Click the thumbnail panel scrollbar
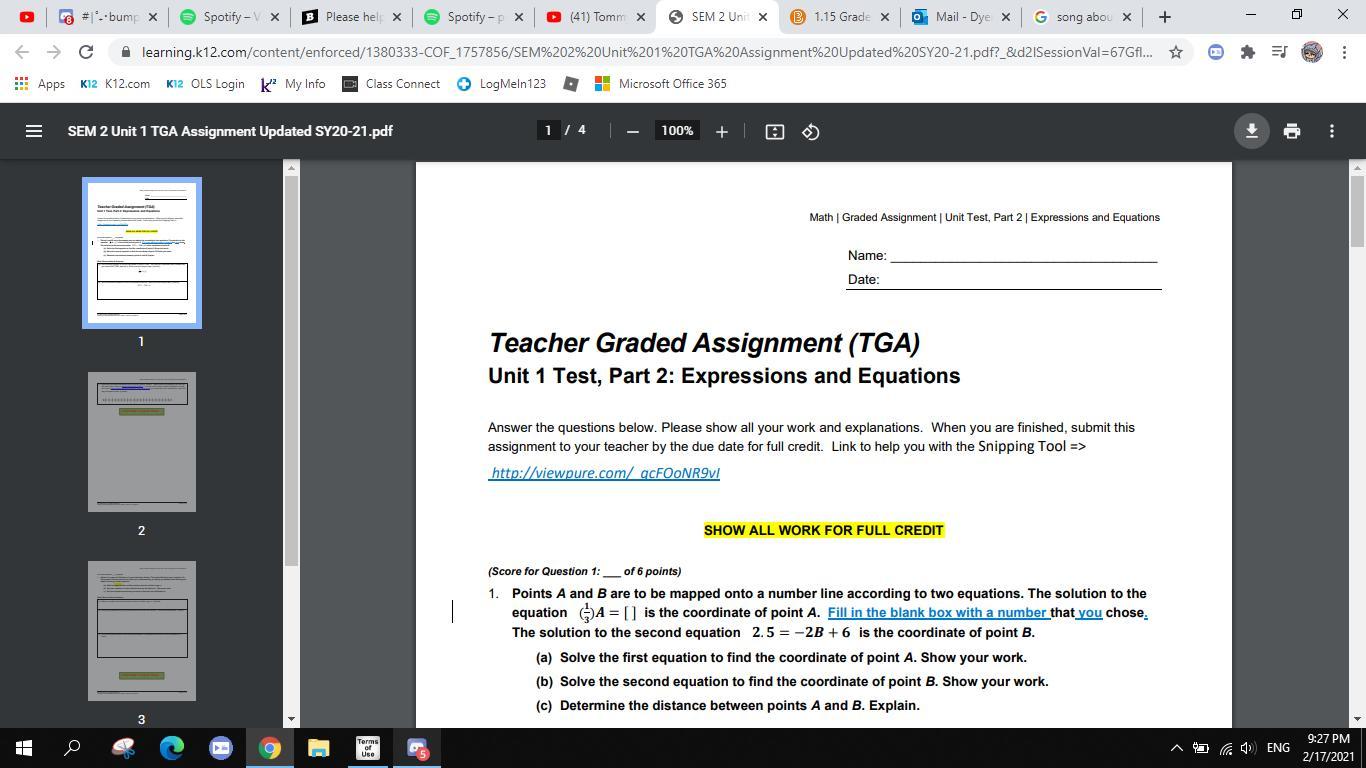 292,370
